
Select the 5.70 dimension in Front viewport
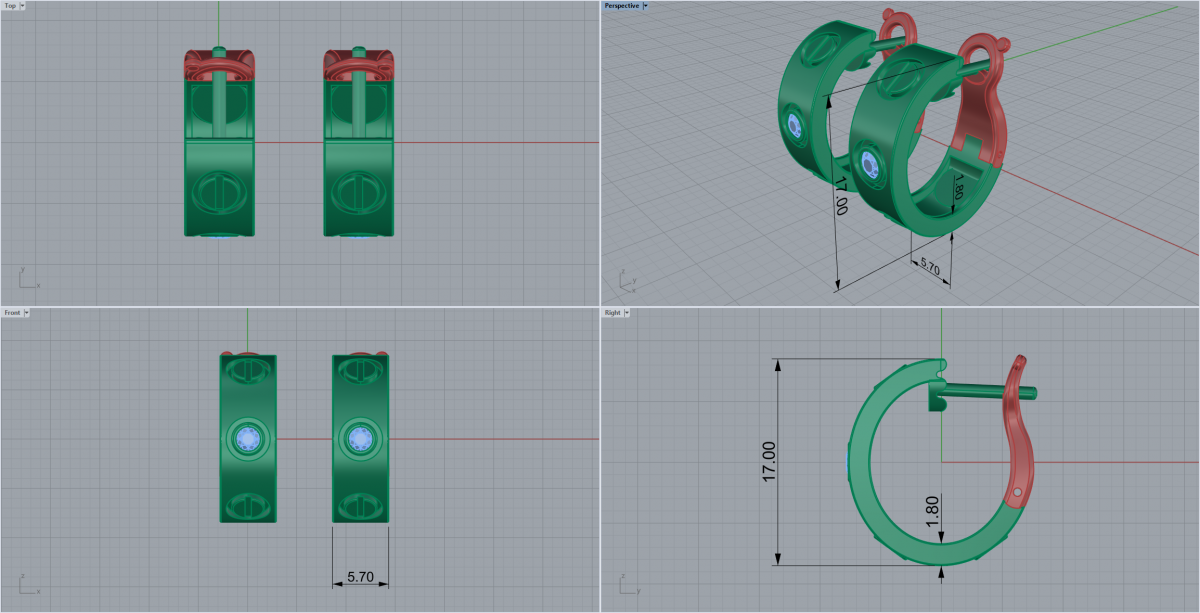360,577
